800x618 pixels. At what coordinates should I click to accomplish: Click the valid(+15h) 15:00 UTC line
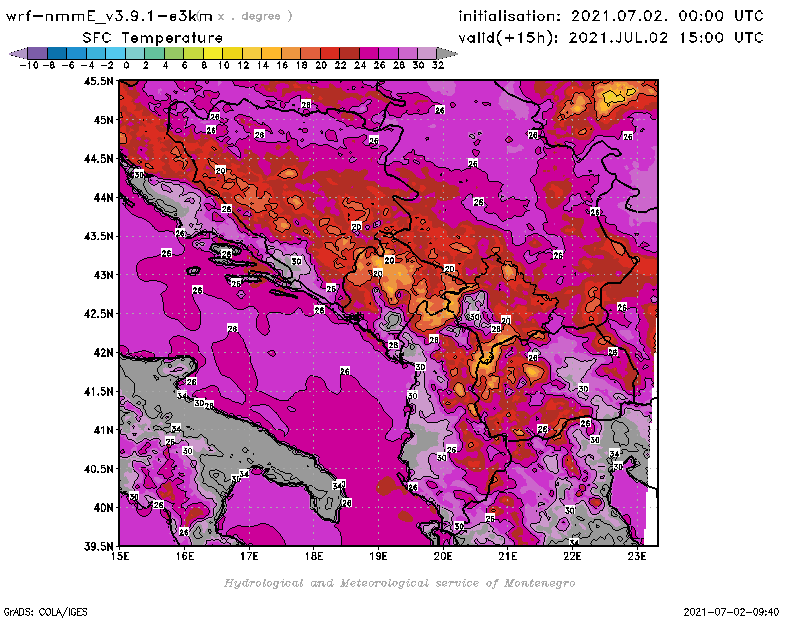[x=611, y=38]
